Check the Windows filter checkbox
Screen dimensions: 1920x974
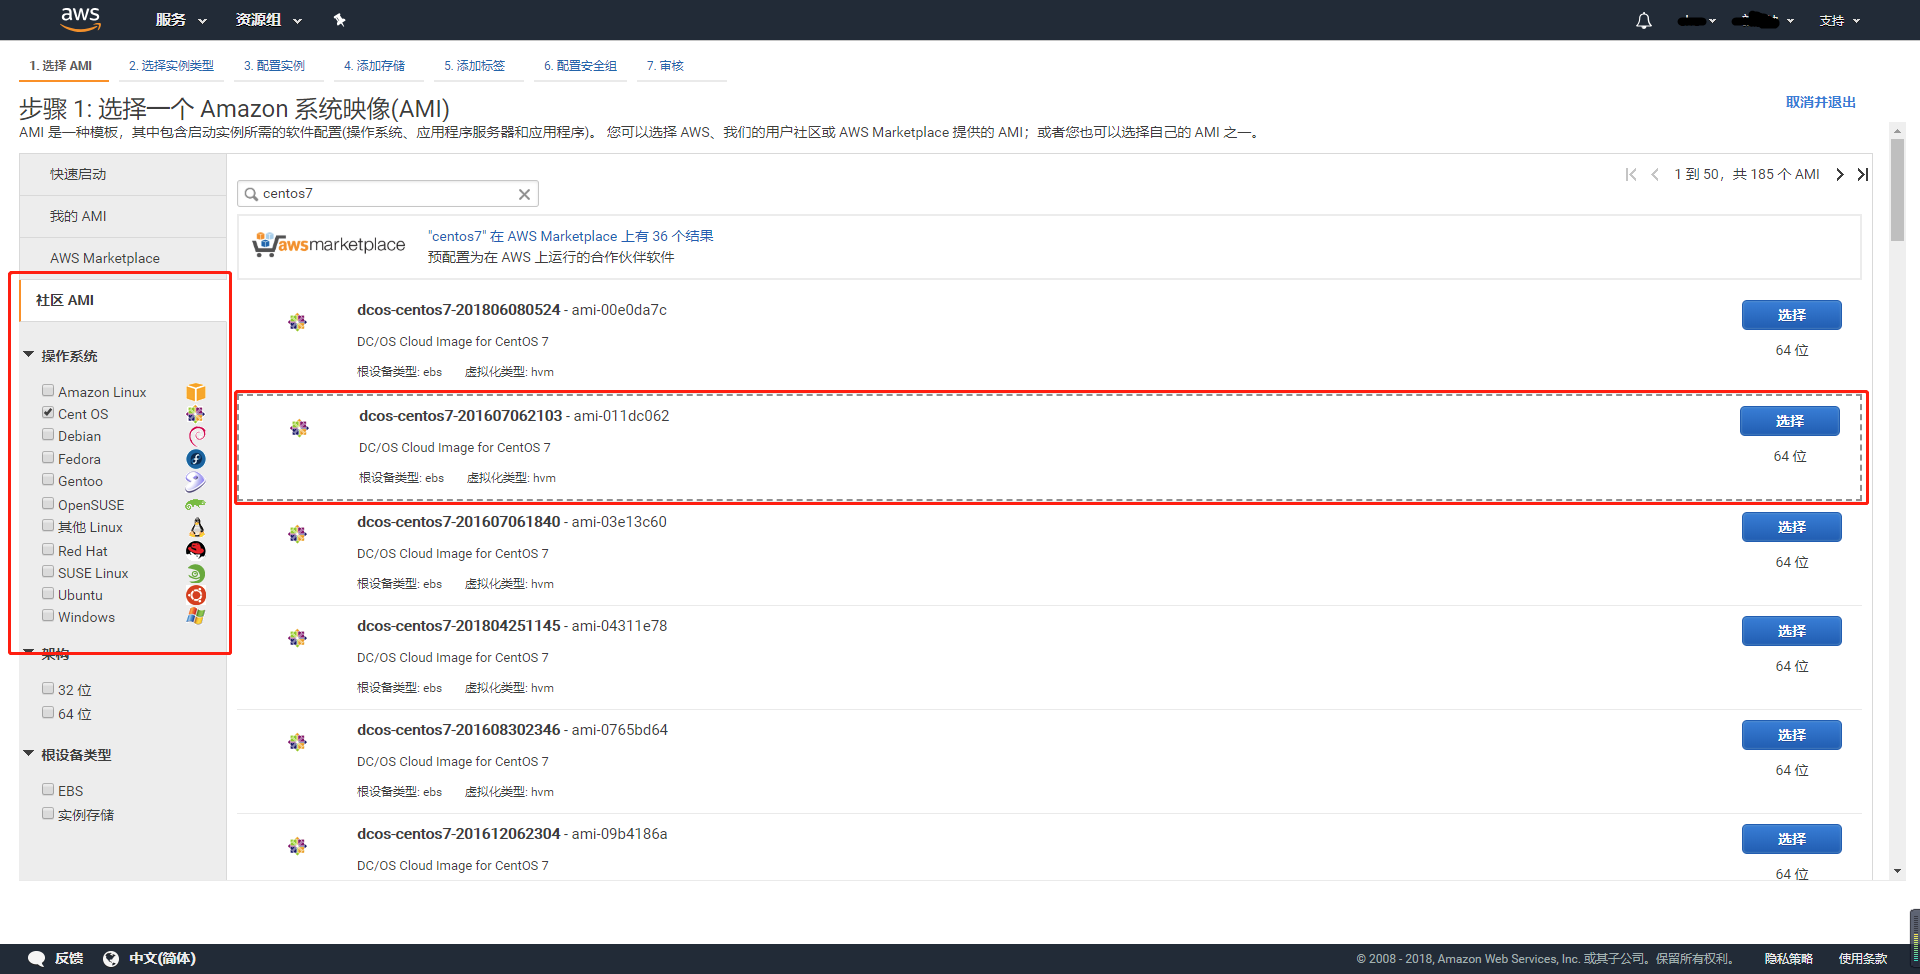48,616
